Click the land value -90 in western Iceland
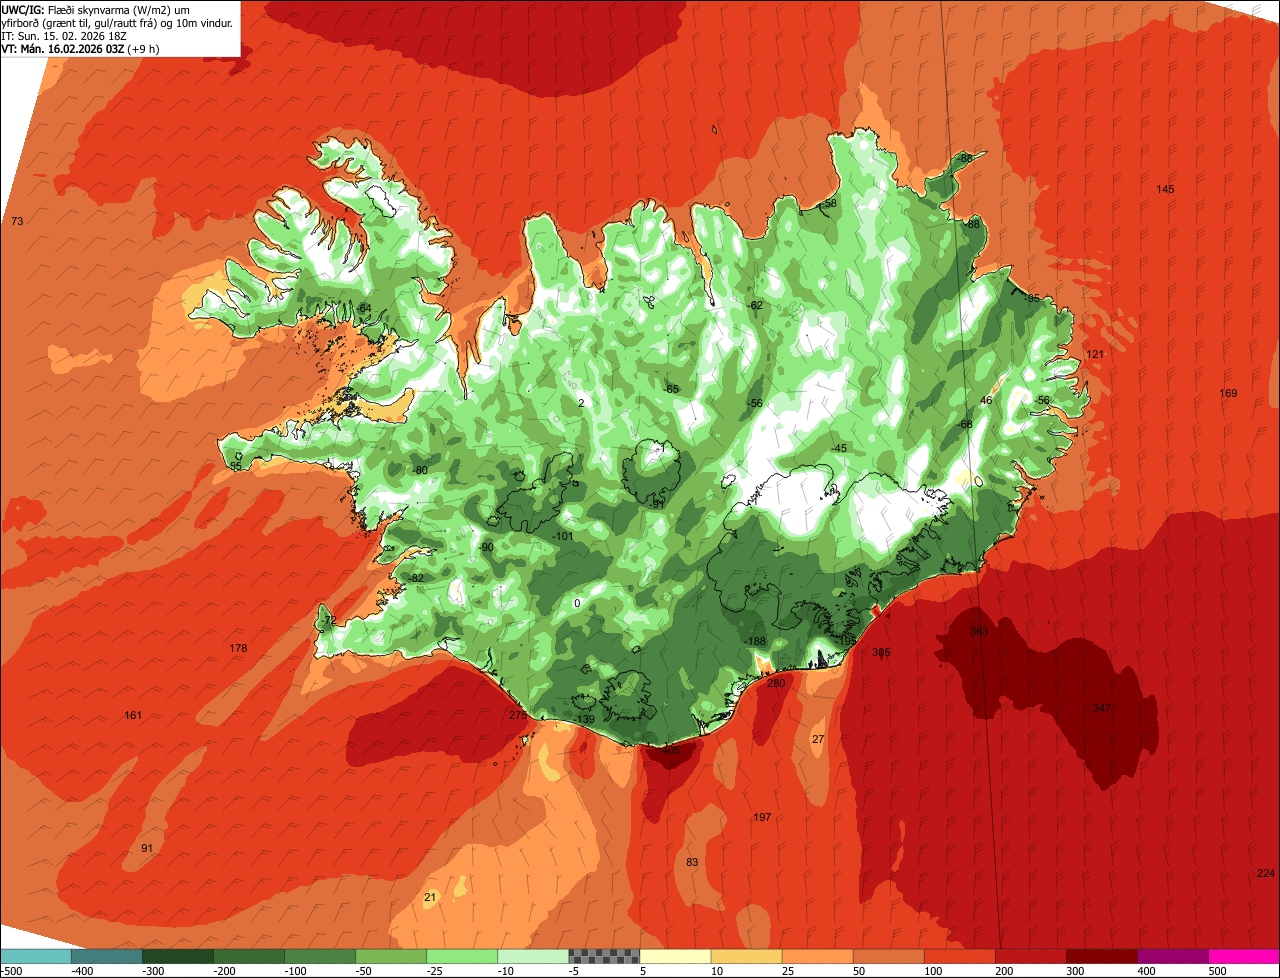This screenshot has width=1280, height=978. point(486,548)
